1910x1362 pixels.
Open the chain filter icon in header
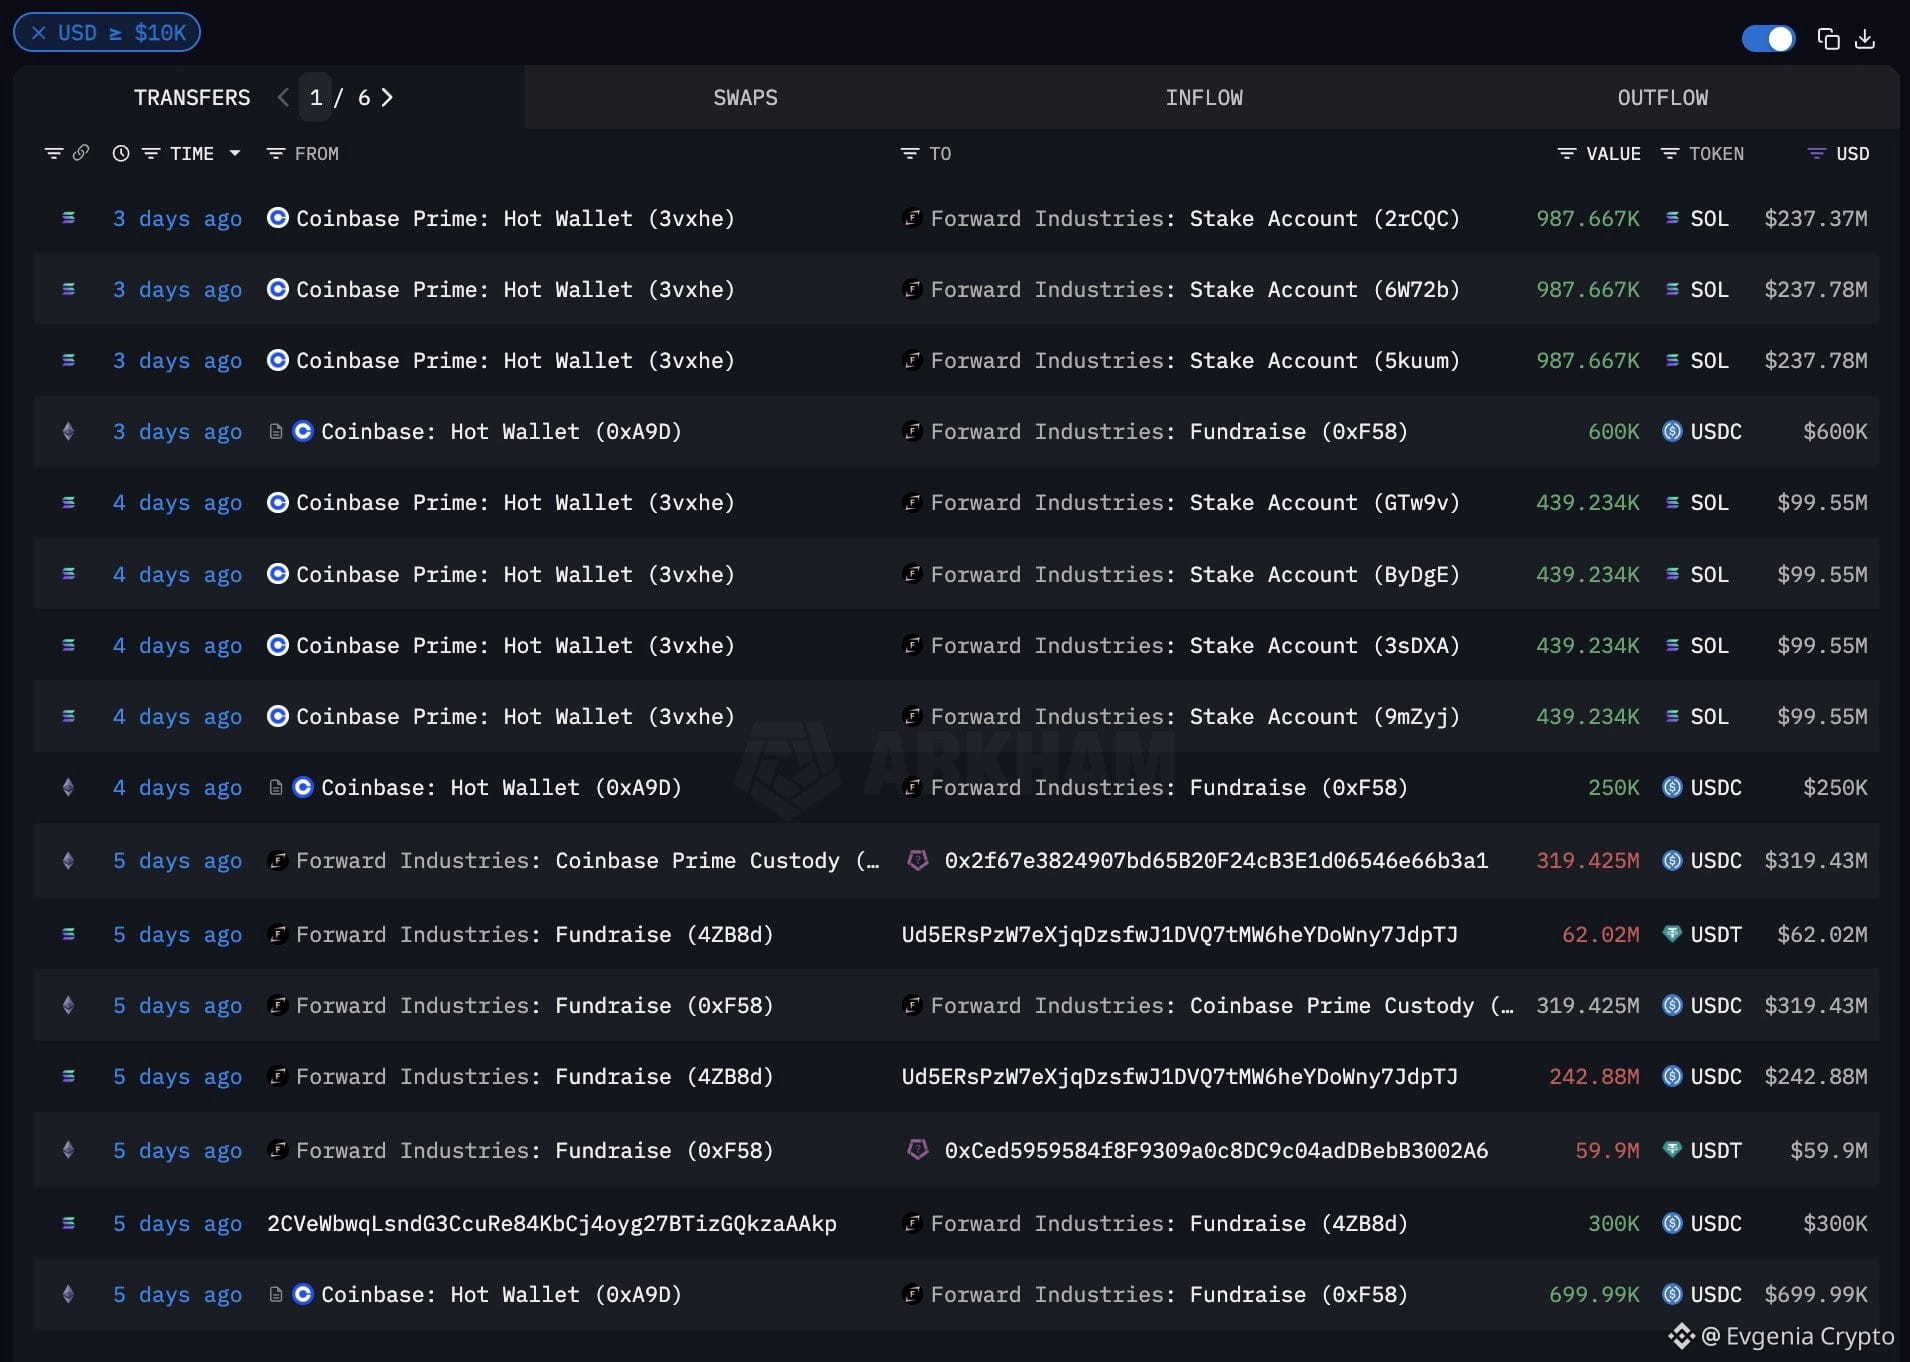pyautogui.click(x=54, y=153)
